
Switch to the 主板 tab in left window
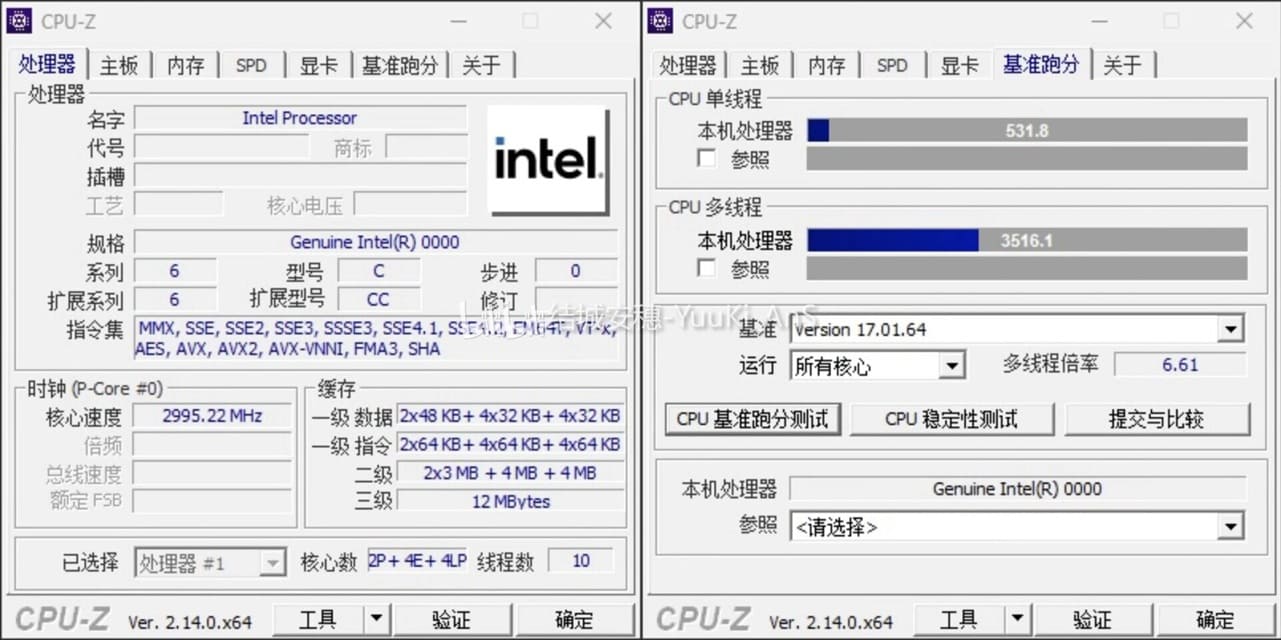tap(119, 65)
